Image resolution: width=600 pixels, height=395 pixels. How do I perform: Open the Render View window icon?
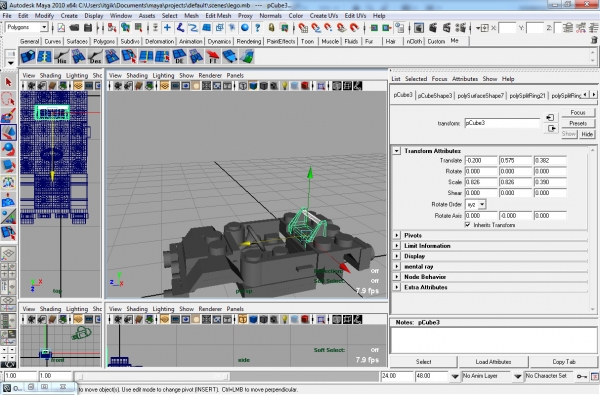419,28
